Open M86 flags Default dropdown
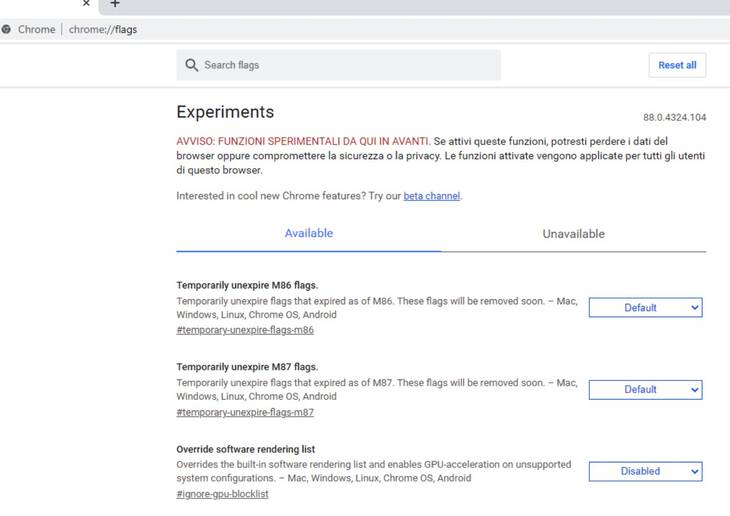Viewport: 730px width, 516px height. click(x=645, y=308)
